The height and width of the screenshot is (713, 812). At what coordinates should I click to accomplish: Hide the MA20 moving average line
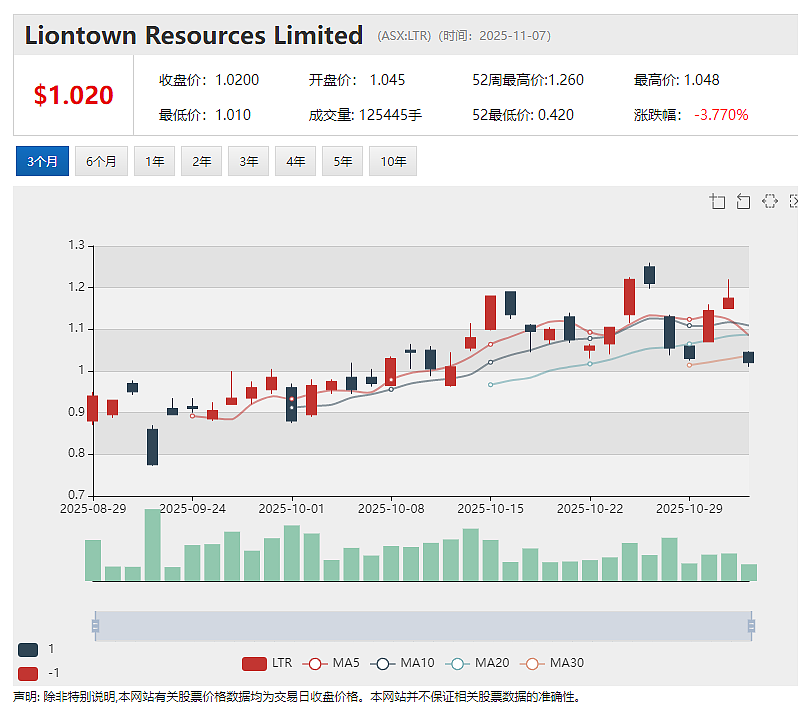477,663
